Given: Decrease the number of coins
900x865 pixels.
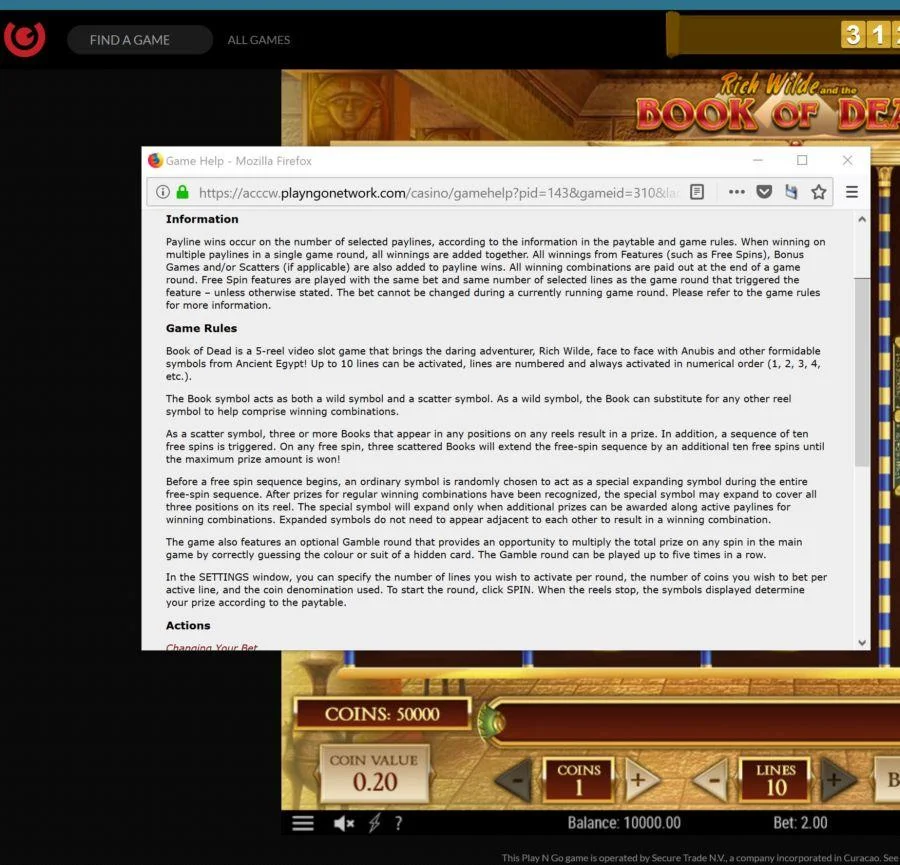Looking at the screenshot, I should (516, 779).
